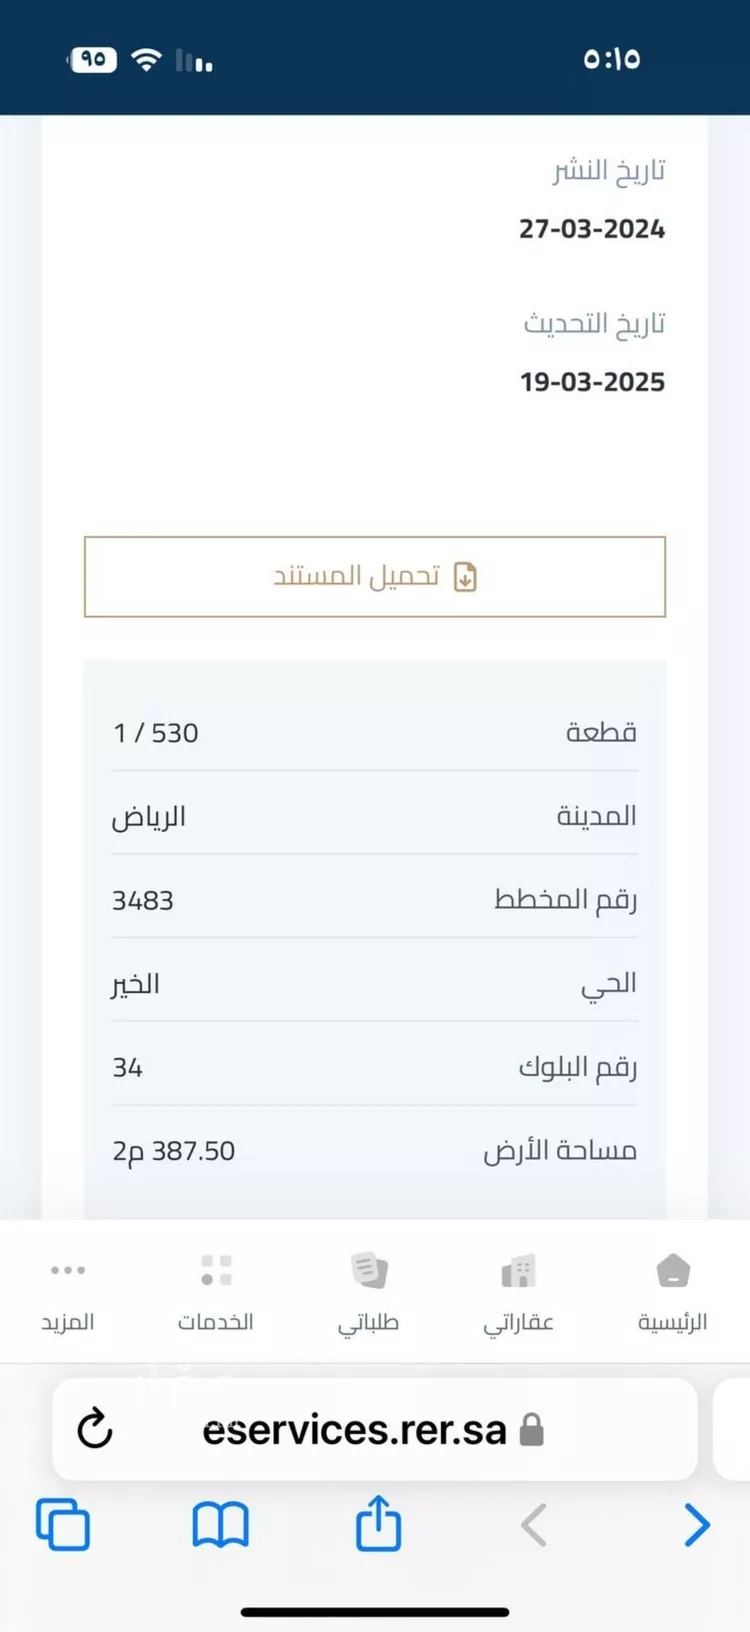Tap the padlock icon in the address bar
This screenshot has width=750, height=1632.
[x=532, y=1430]
